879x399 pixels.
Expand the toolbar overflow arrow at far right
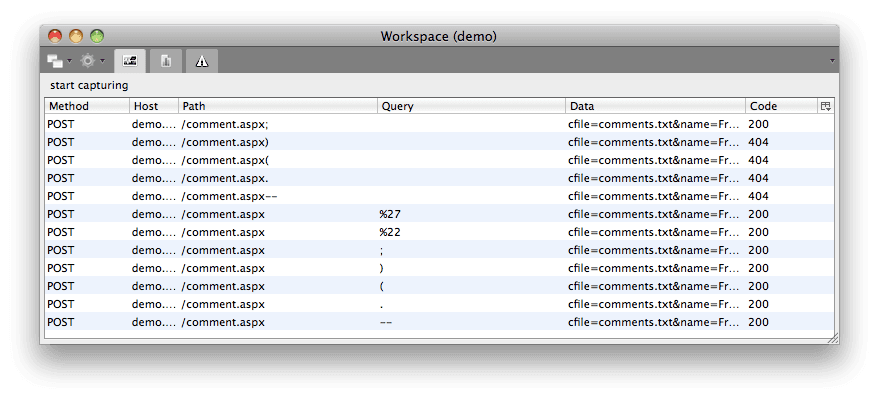pos(832,61)
